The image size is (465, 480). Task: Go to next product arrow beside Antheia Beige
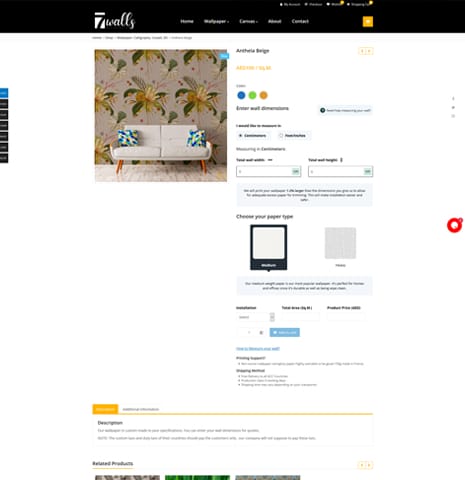tap(369, 51)
